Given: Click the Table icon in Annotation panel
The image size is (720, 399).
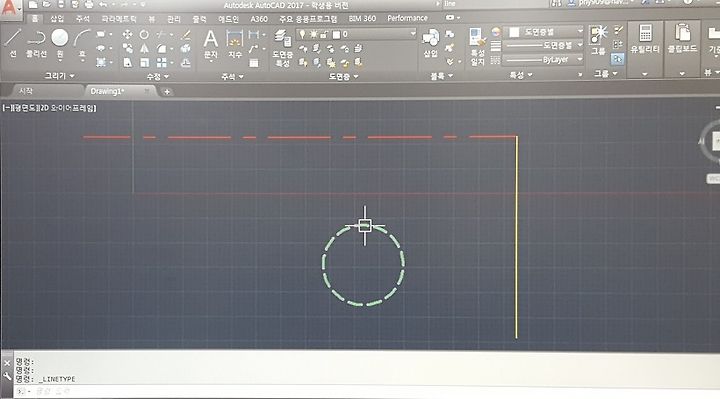Looking at the screenshot, I should (x=253, y=63).
